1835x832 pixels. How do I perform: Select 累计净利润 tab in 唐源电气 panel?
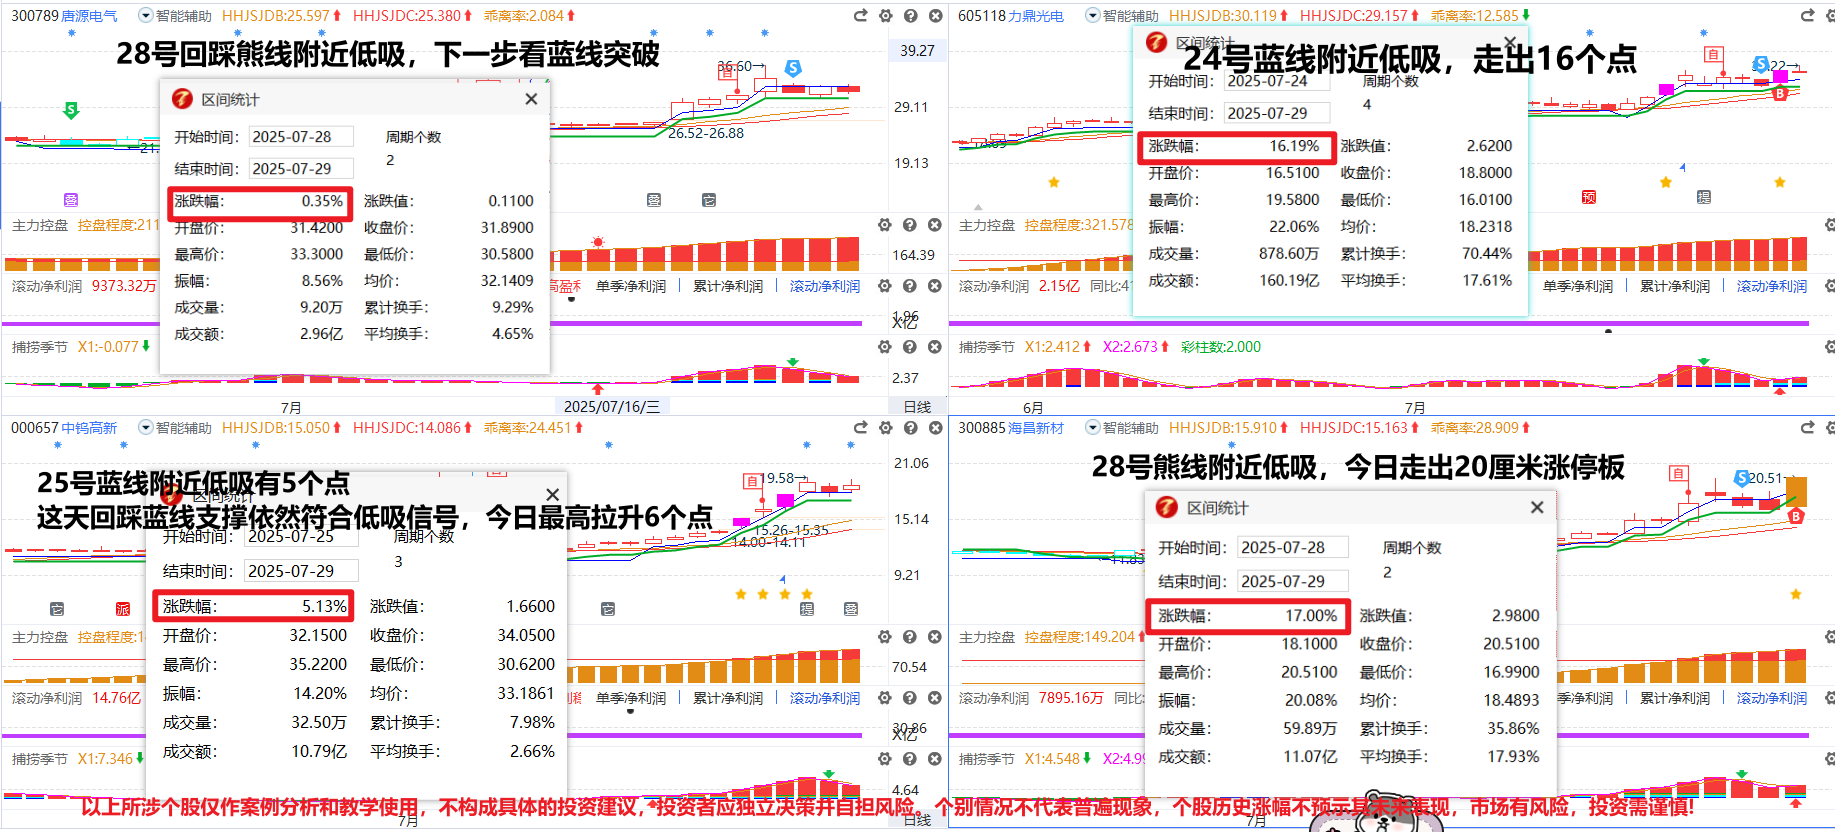coord(728,286)
